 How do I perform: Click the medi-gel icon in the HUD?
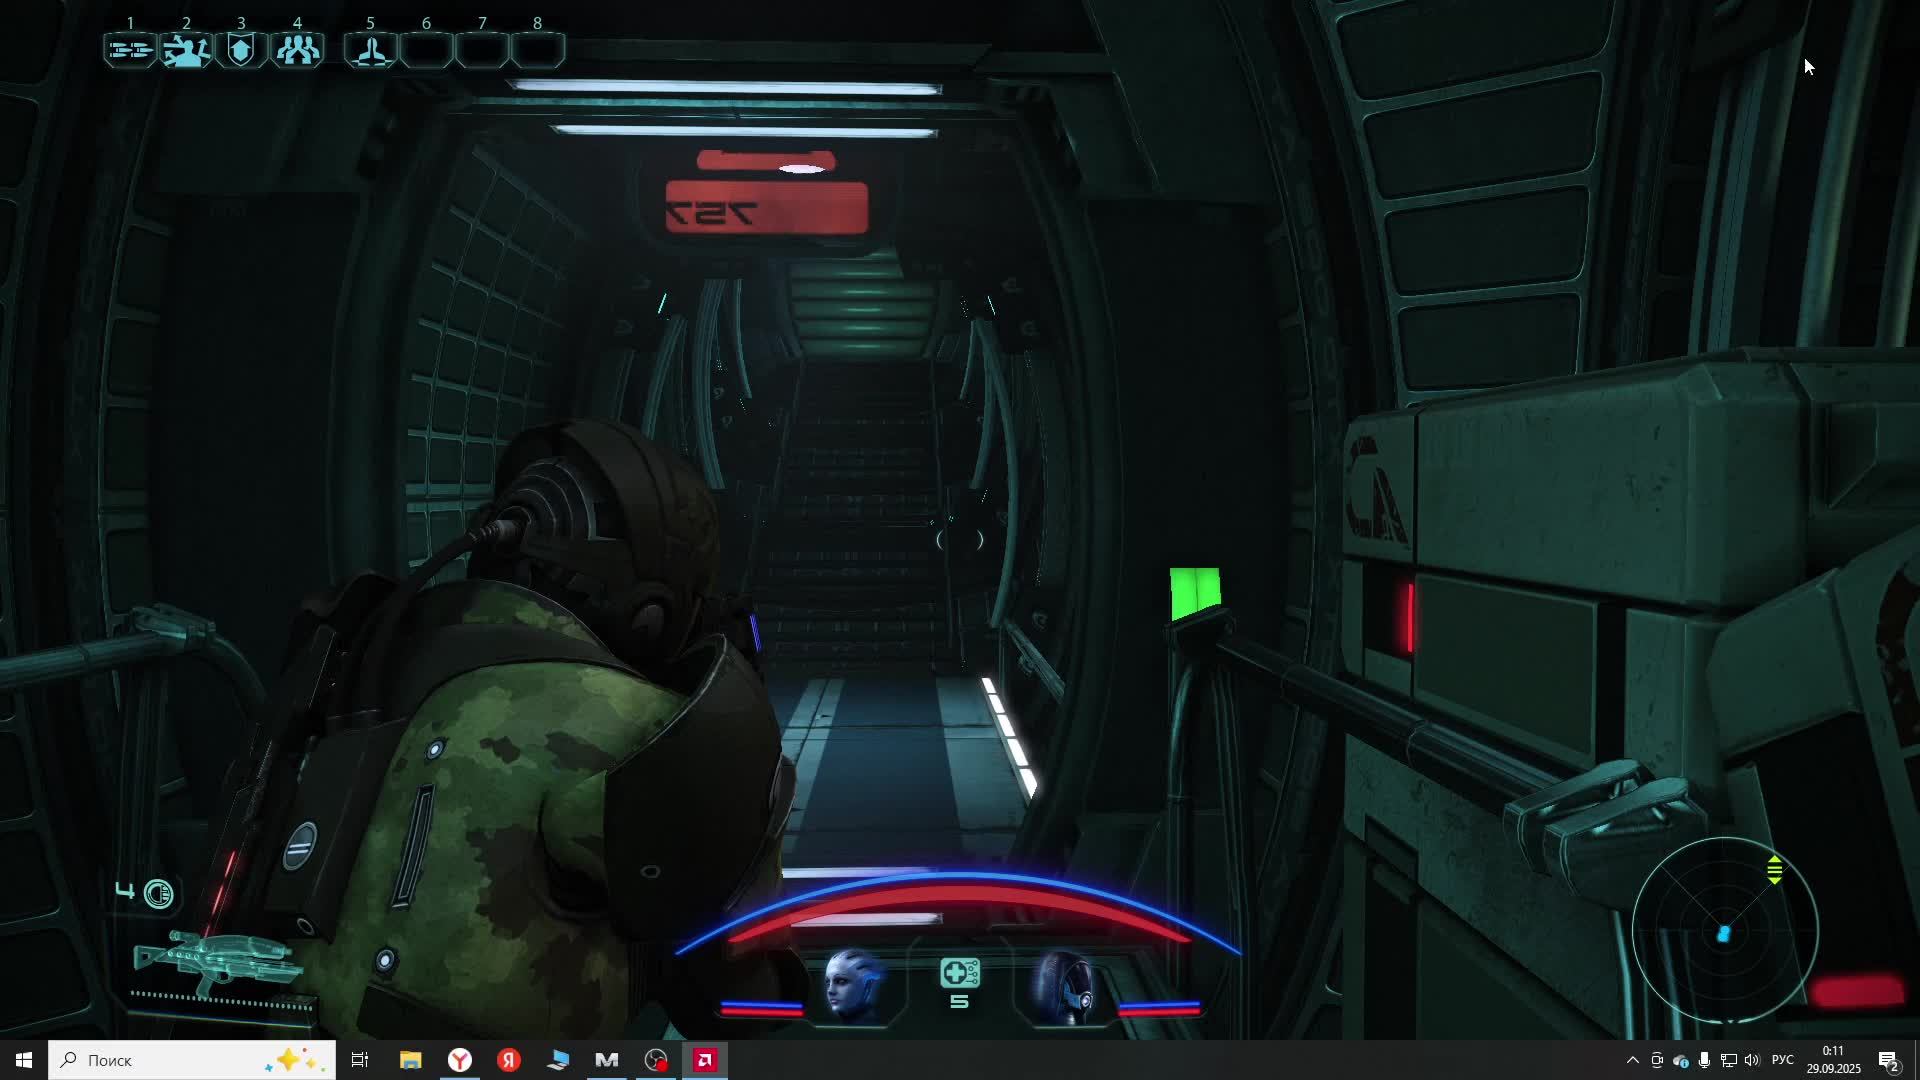pos(959,973)
